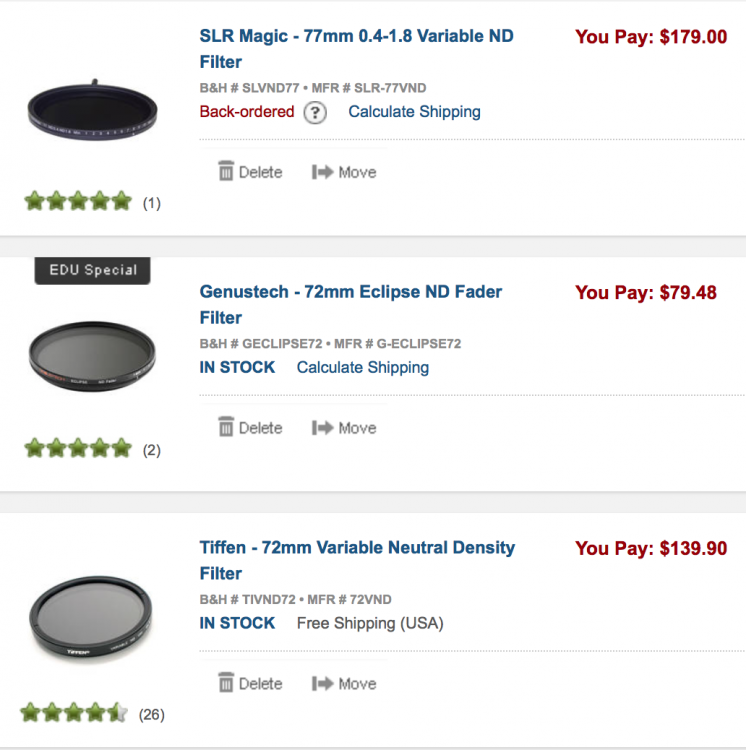The height and width of the screenshot is (750, 746).
Task: Move the SLR Magic Variable ND filter
Action: coord(344,172)
